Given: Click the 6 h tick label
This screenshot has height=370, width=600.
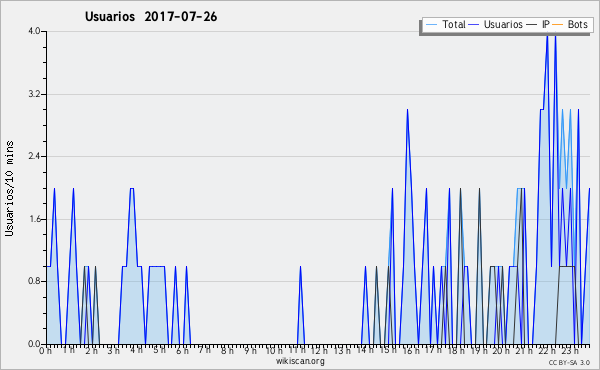Looking at the screenshot, I should [182, 351].
